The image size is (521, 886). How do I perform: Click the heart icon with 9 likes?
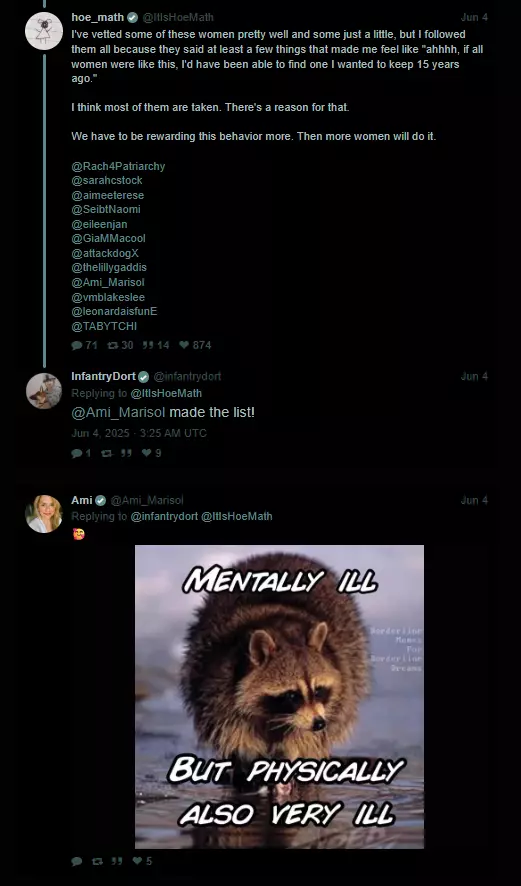click(147, 453)
